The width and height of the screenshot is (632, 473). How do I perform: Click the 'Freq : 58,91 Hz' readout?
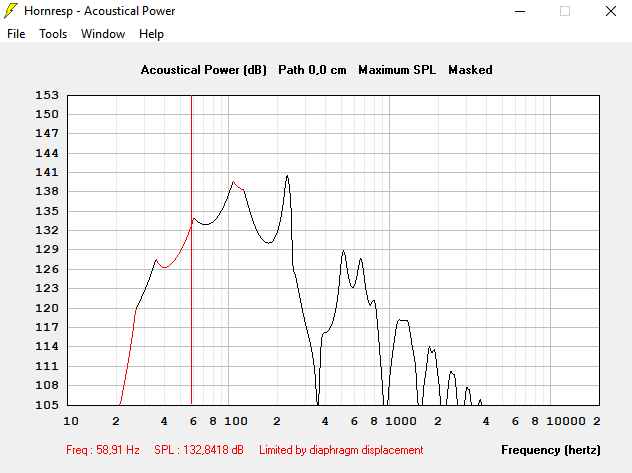(x=103, y=450)
